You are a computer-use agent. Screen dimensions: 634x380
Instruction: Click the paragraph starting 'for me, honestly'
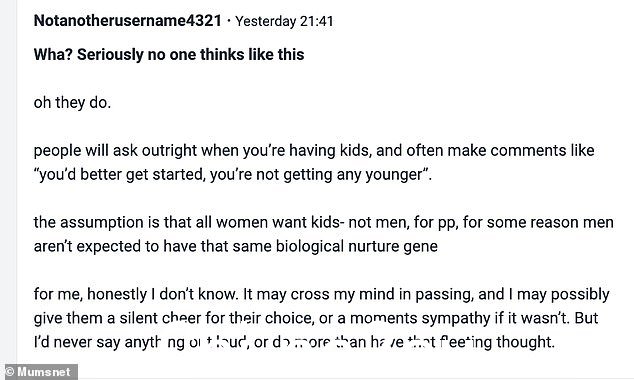(321, 318)
